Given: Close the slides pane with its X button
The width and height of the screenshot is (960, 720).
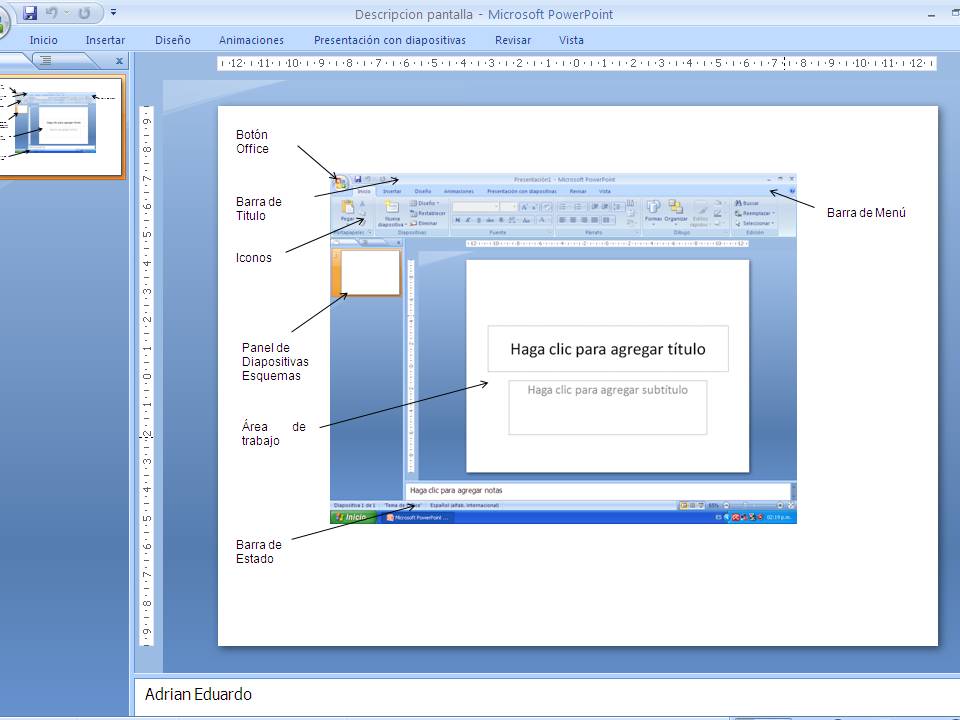Looking at the screenshot, I should pos(120,60).
